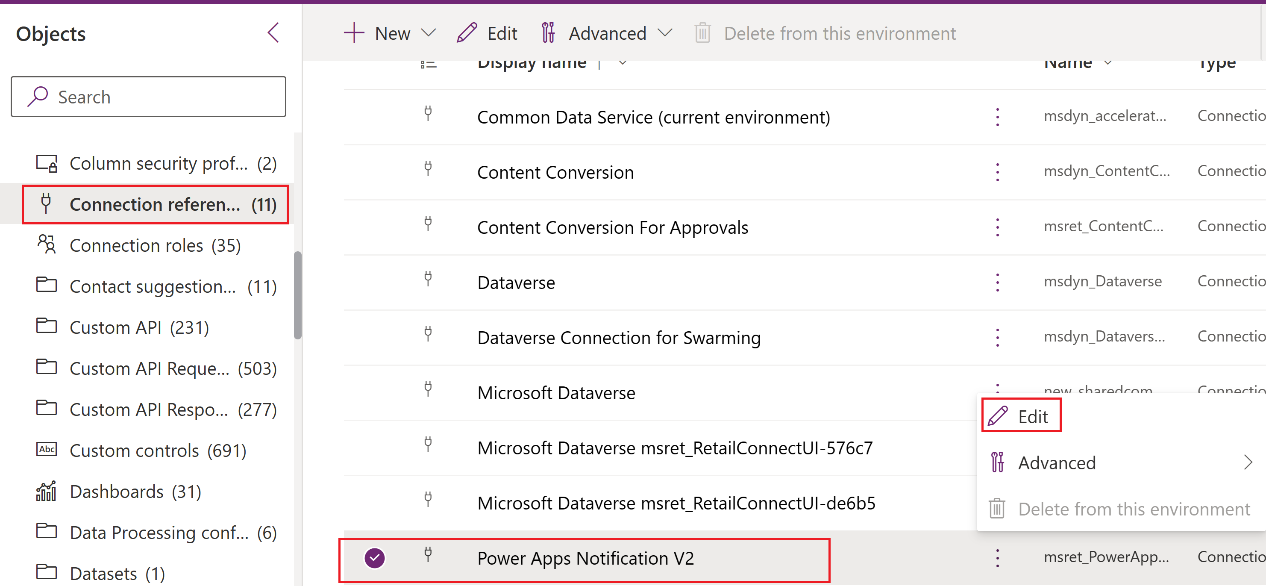Click plug icon of Dataverse Connection for Swarming
Screen dimensions: 1266x586
(428, 334)
